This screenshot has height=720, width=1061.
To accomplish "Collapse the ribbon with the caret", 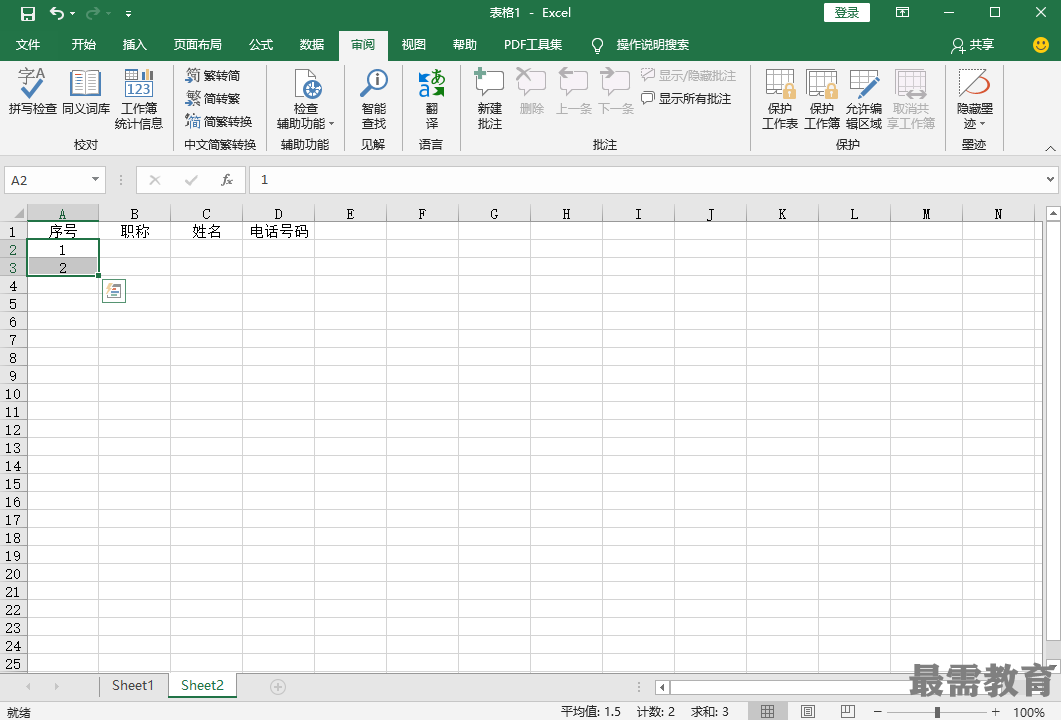I will point(1050,148).
